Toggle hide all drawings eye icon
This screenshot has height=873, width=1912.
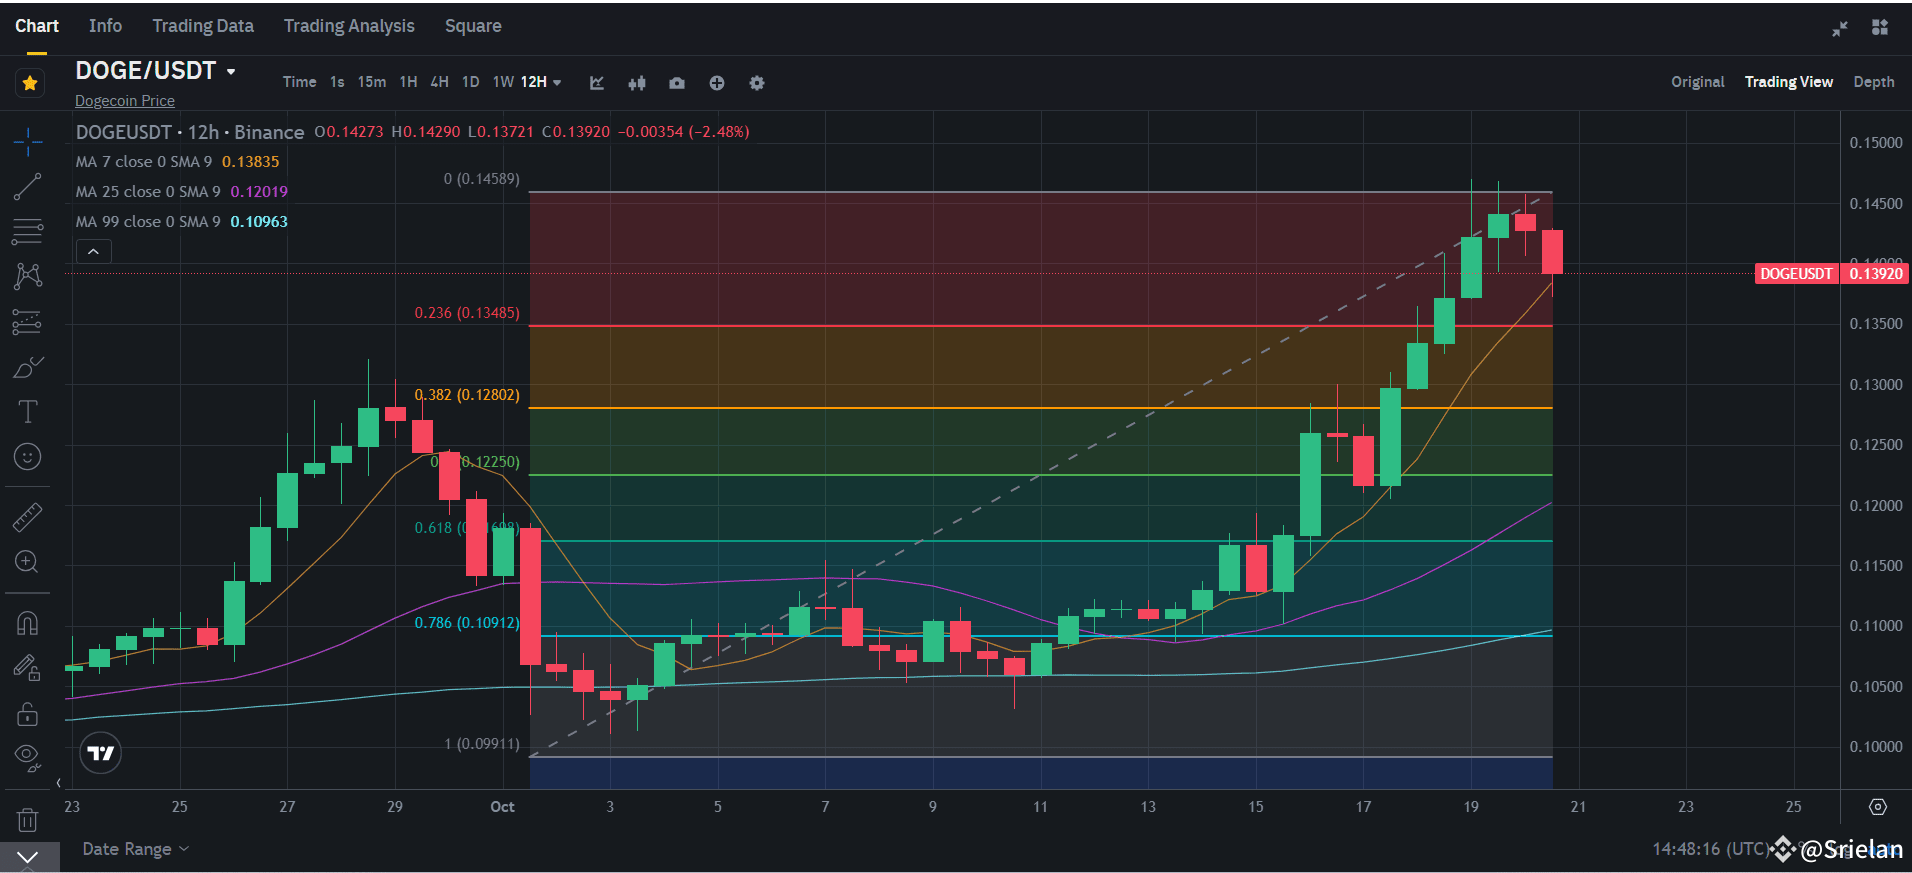28,757
